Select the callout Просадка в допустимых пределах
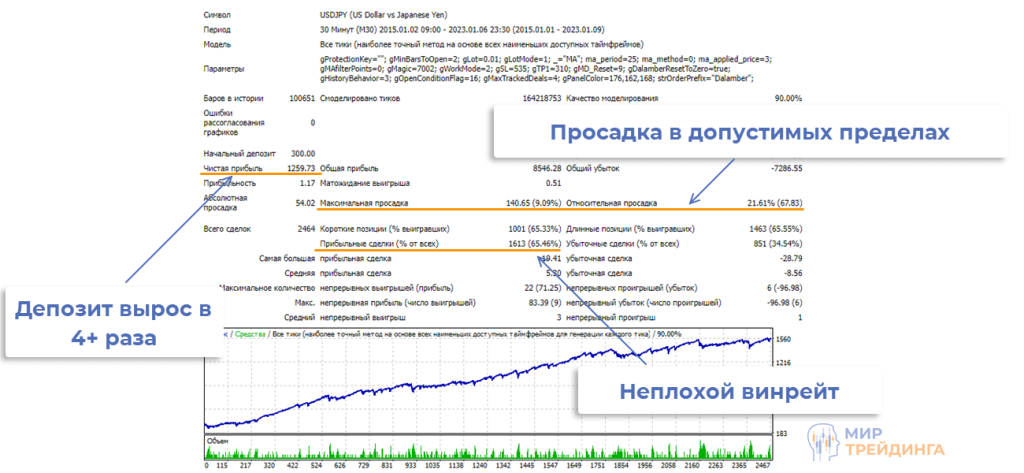This screenshot has width=1024, height=473. pos(748,133)
